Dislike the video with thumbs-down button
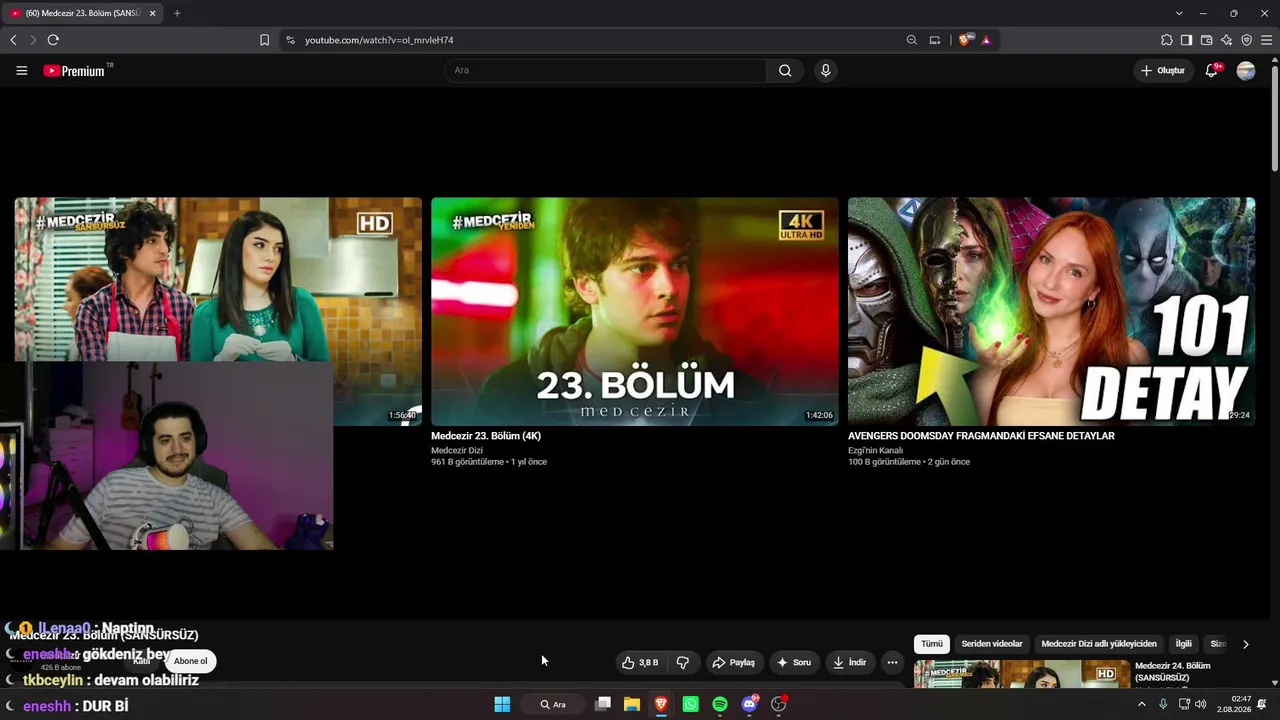The height and width of the screenshot is (720, 1280). pyautogui.click(x=683, y=662)
